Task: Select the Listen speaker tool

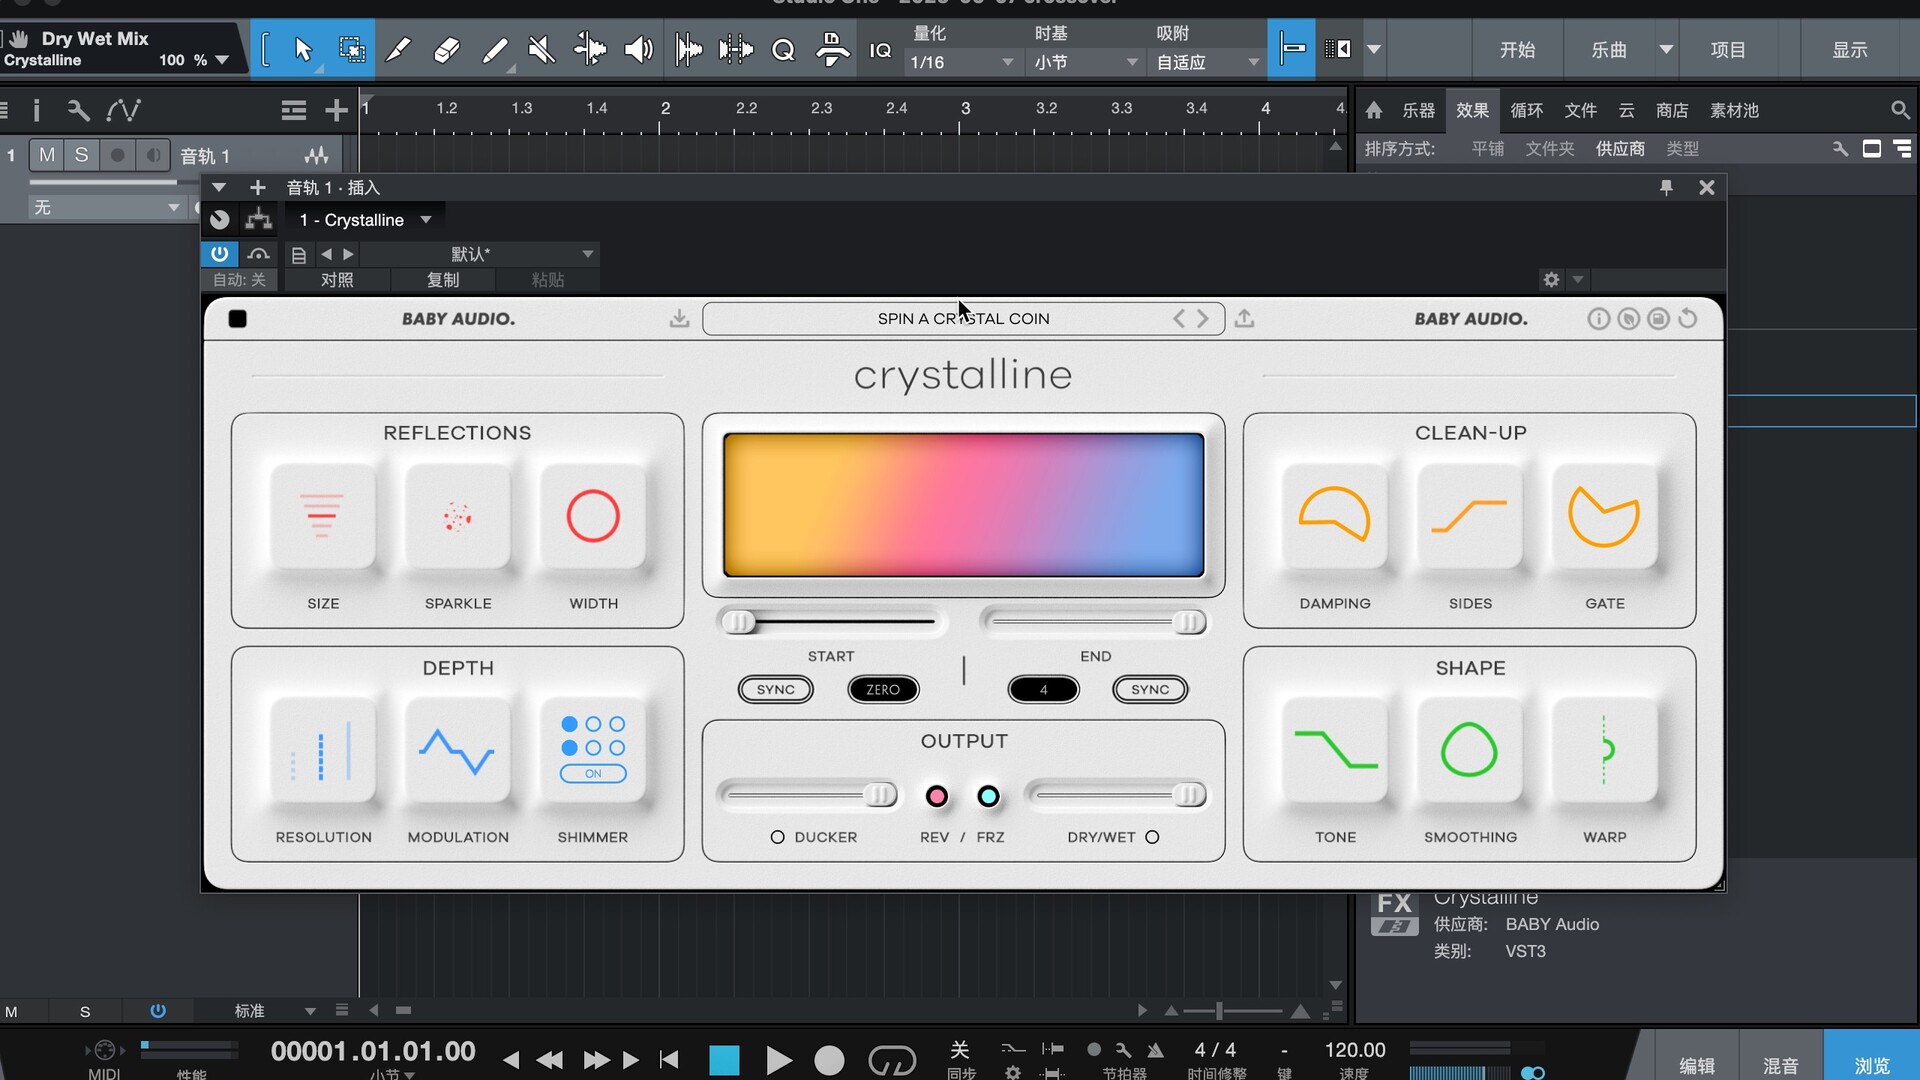Action: [x=638, y=49]
